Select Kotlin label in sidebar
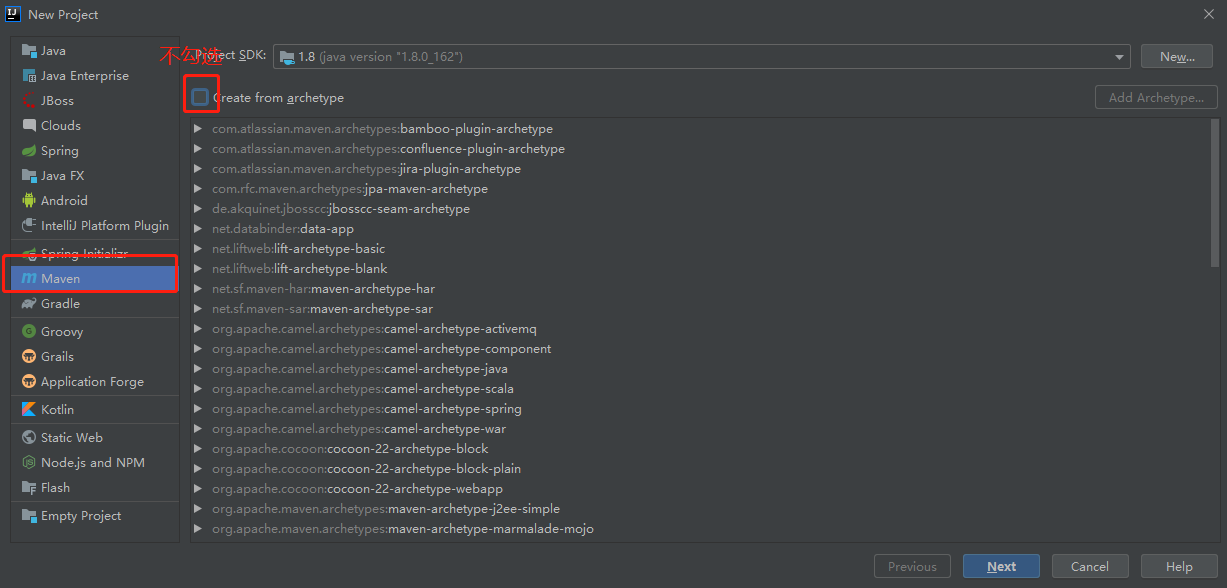This screenshot has height=588, width=1227. (57, 410)
